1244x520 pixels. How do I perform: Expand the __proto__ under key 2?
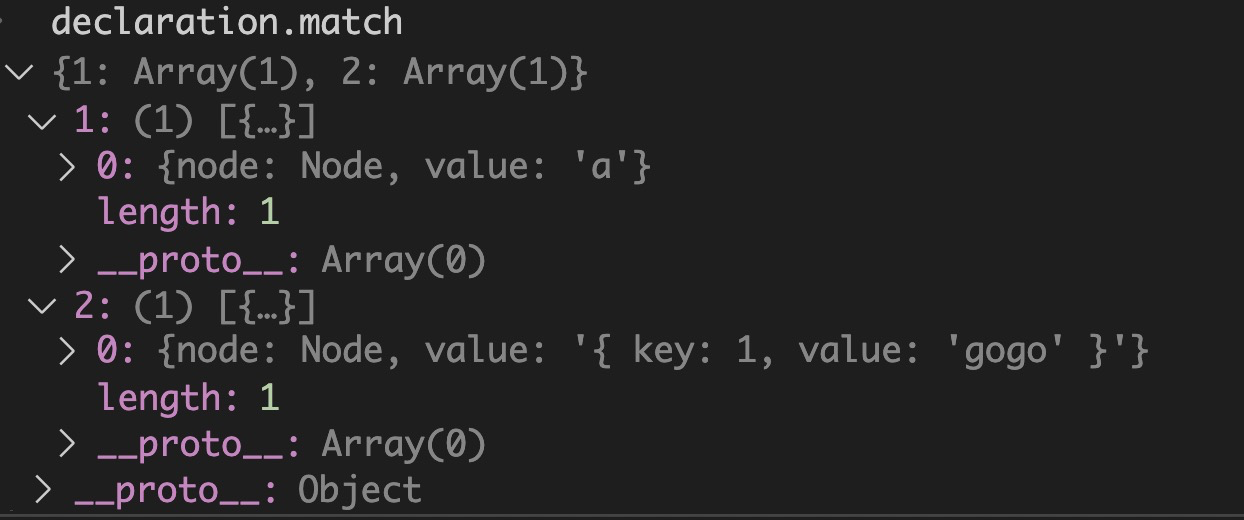click(x=67, y=444)
